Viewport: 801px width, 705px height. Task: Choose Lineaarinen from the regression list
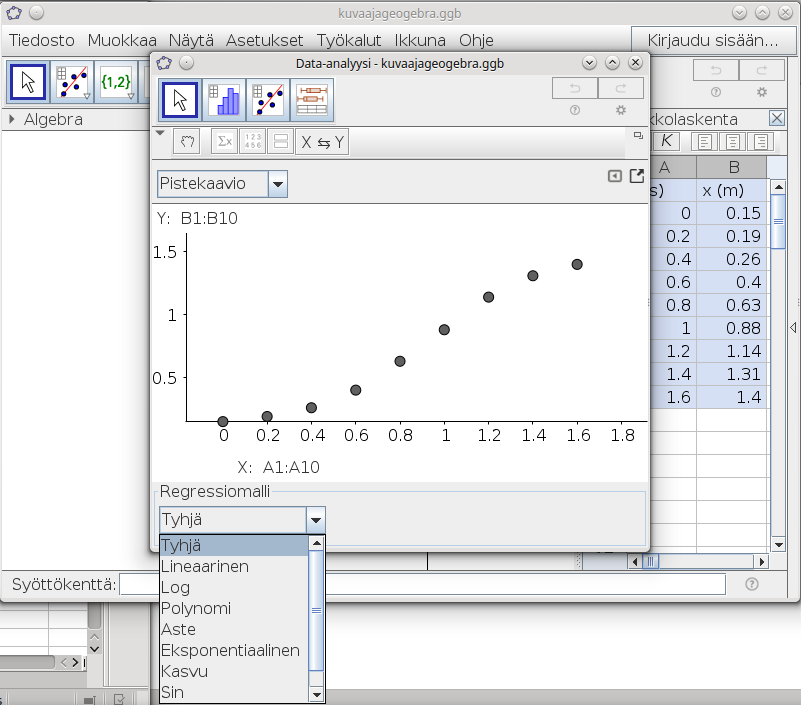tap(205, 567)
